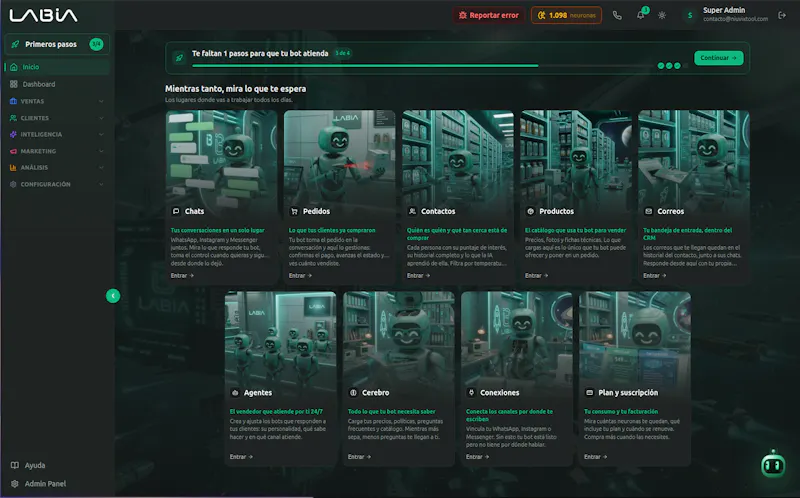Click the Continuar button
800x498 pixels.
(718, 58)
